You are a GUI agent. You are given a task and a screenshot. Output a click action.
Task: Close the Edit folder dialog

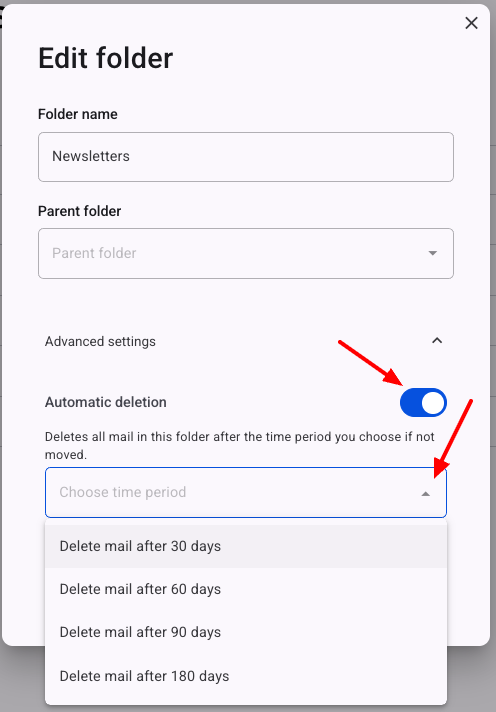pyautogui.click(x=471, y=23)
